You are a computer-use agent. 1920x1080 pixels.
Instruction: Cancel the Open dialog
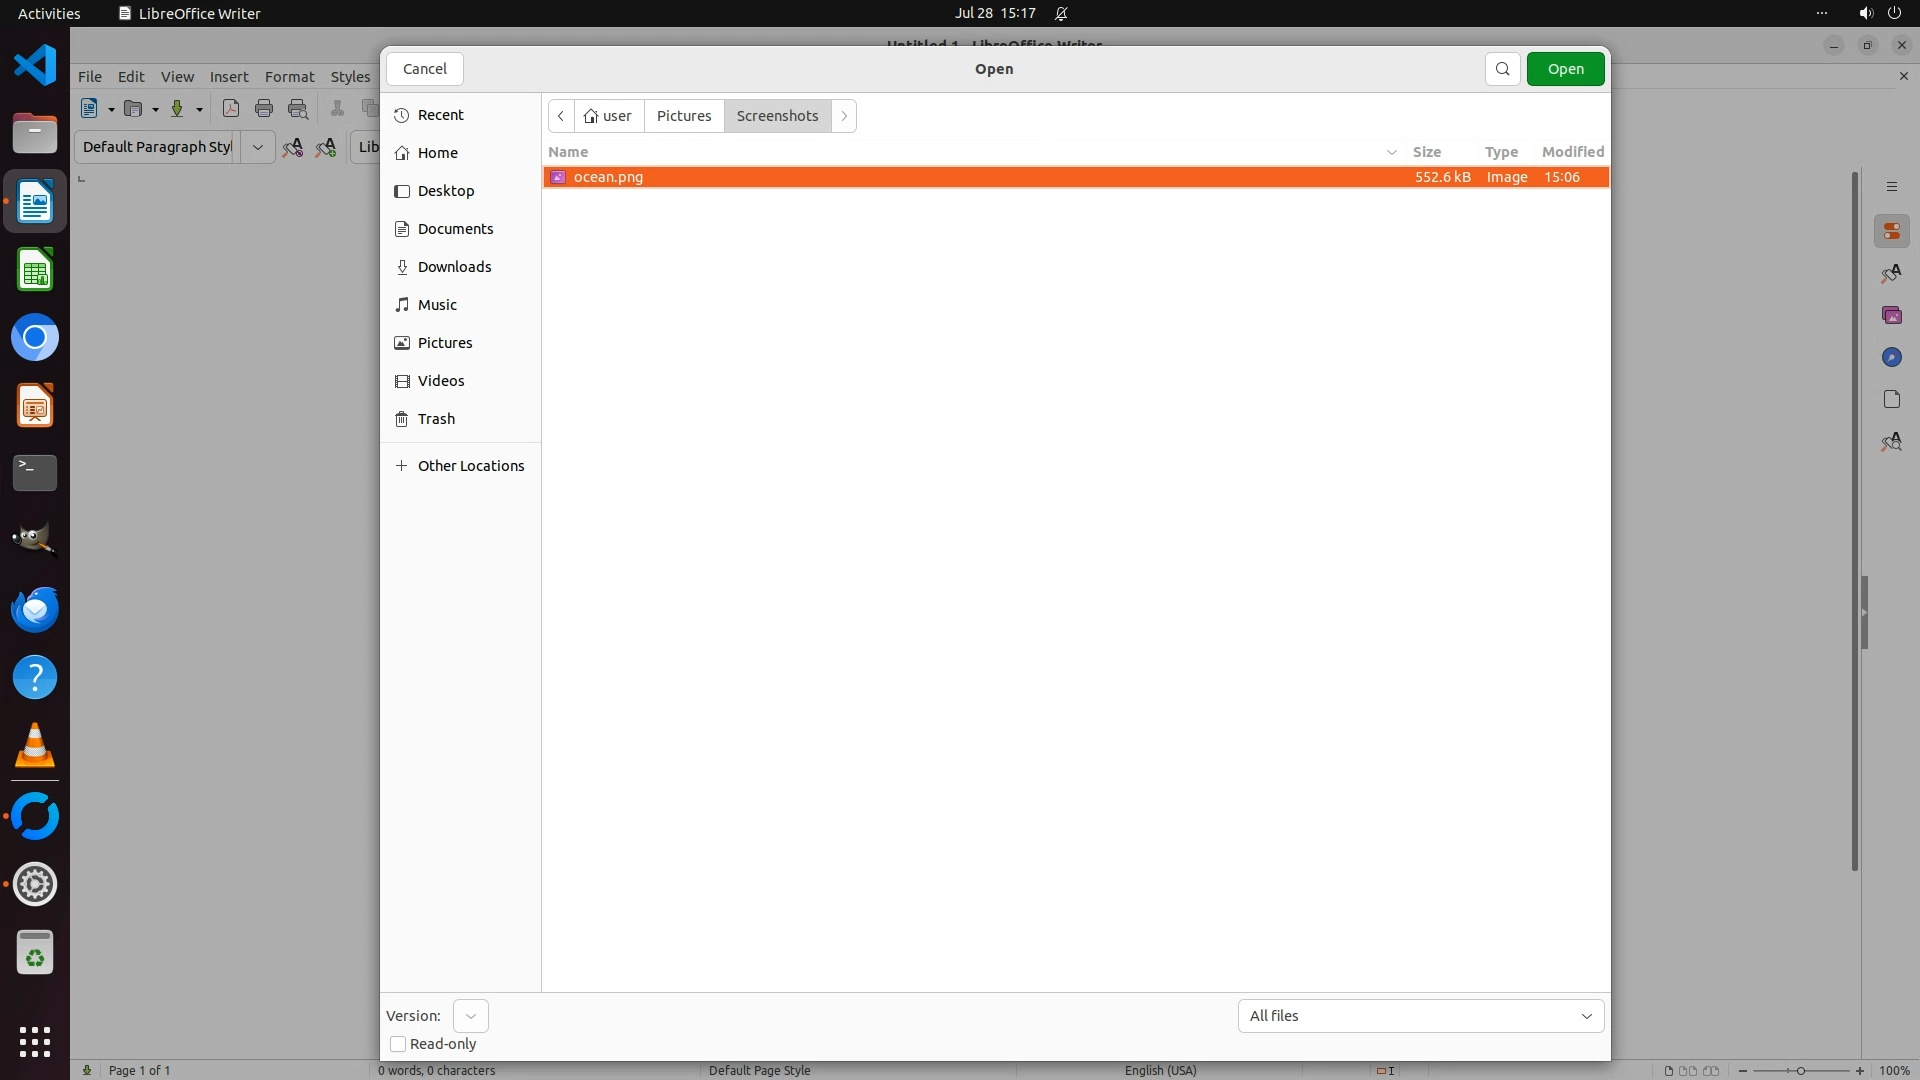(425, 69)
